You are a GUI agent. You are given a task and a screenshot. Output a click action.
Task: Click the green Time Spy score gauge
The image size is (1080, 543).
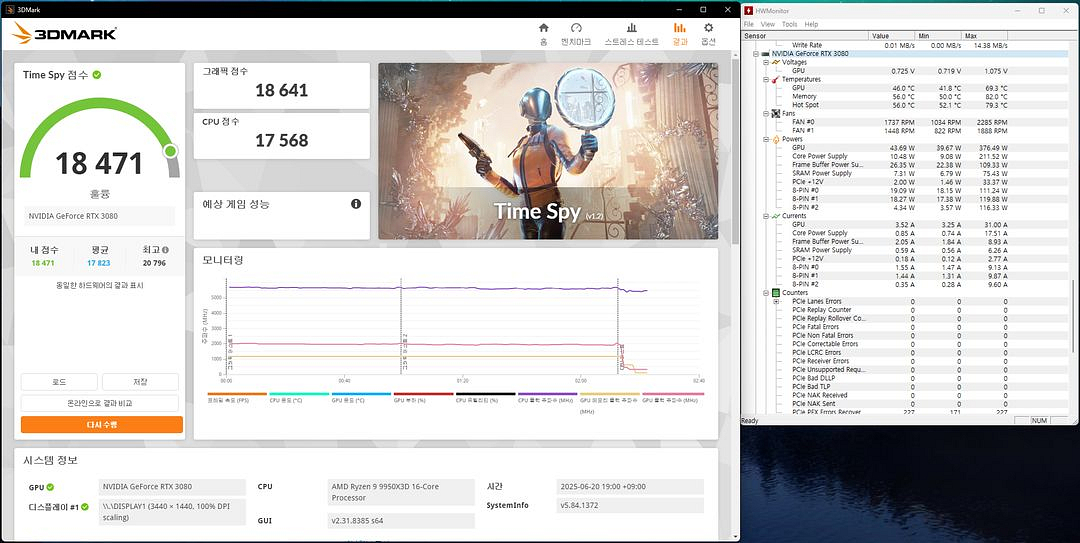pyautogui.click(x=100, y=138)
